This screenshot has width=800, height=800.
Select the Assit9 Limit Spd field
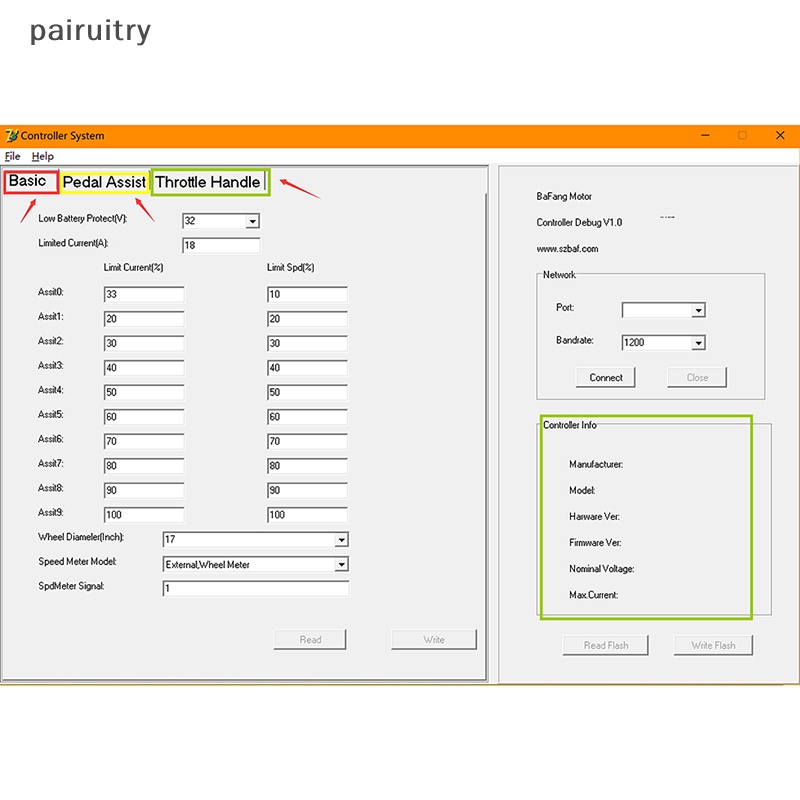(307, 515)
